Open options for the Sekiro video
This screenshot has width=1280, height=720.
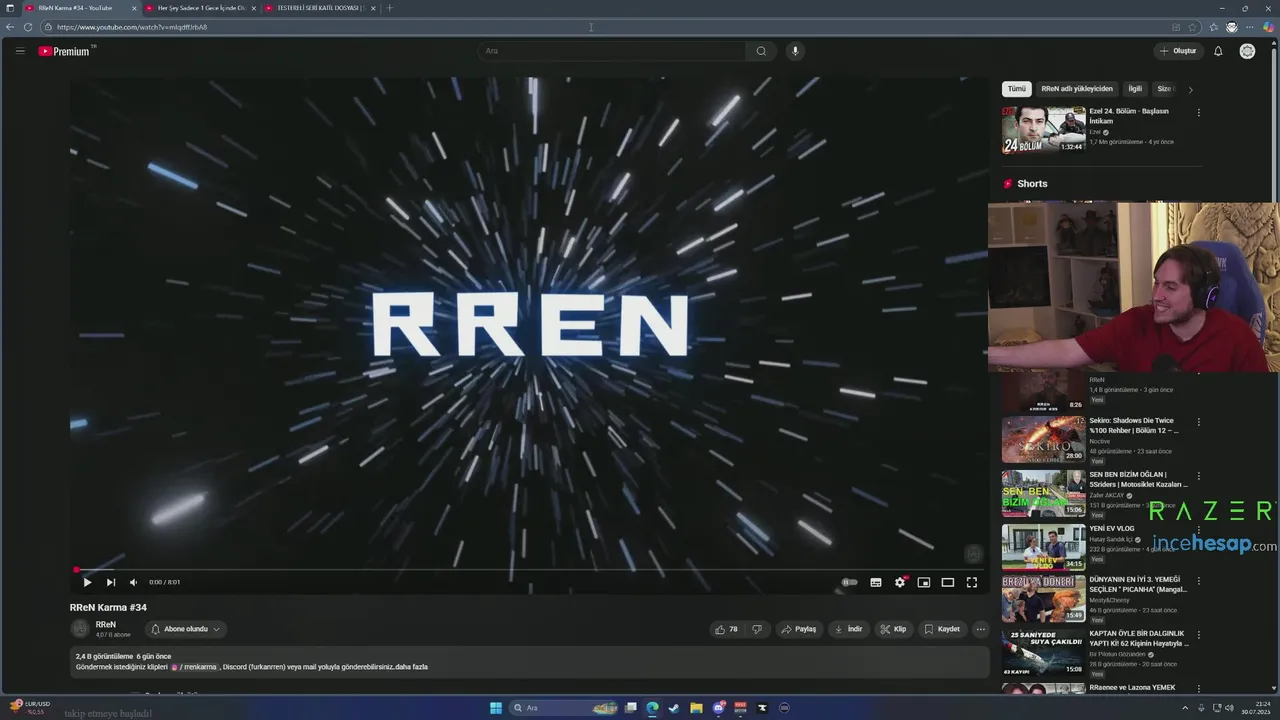(1198, 422)
